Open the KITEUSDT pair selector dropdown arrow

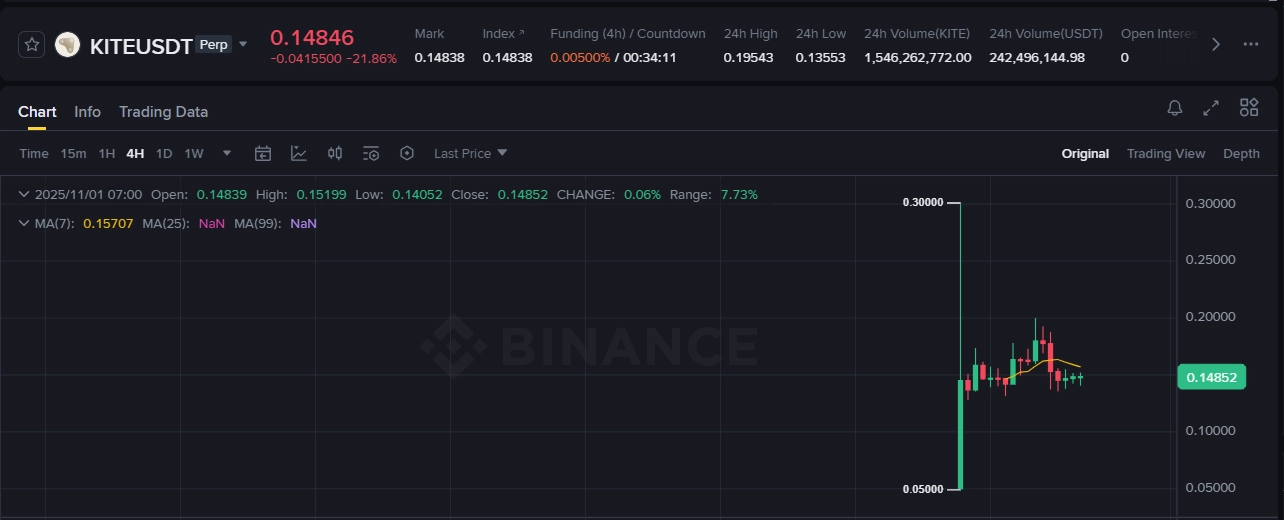[x=243, y=44]
